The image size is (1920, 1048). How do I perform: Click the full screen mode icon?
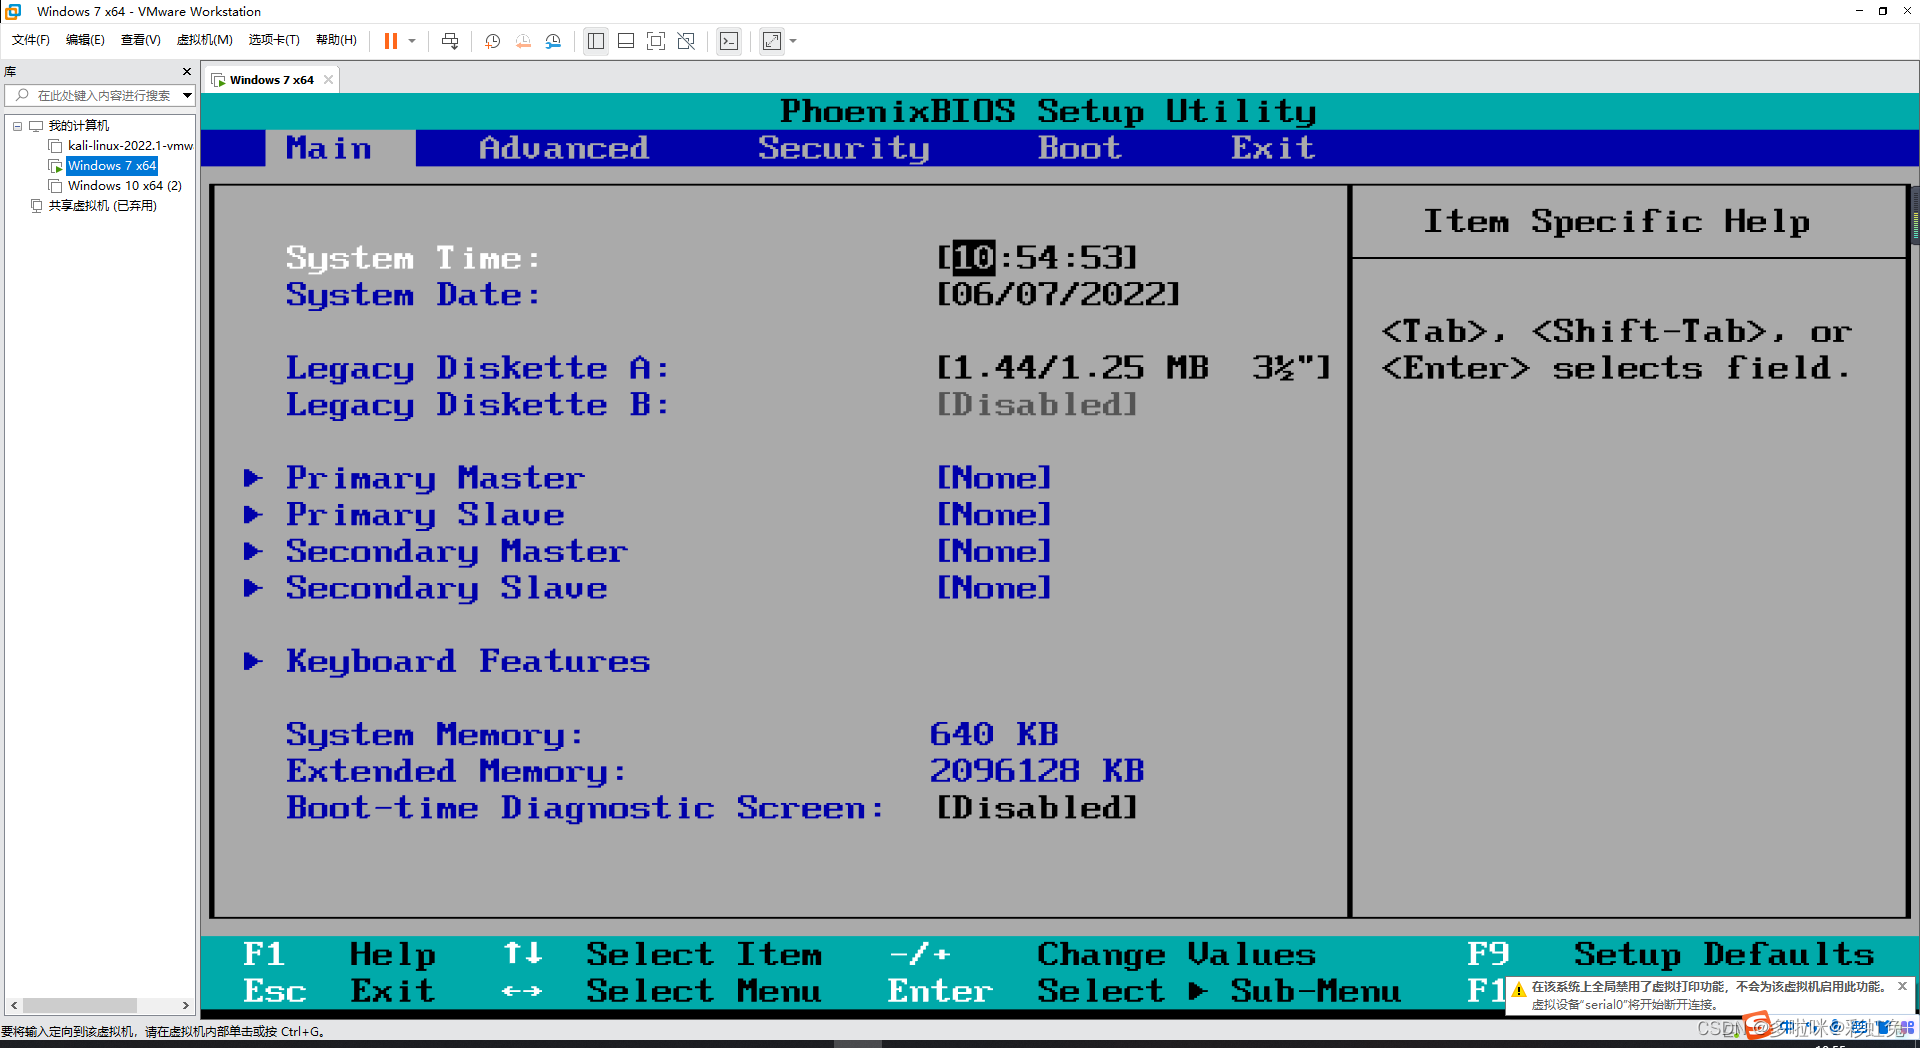[x=656, y=41]
